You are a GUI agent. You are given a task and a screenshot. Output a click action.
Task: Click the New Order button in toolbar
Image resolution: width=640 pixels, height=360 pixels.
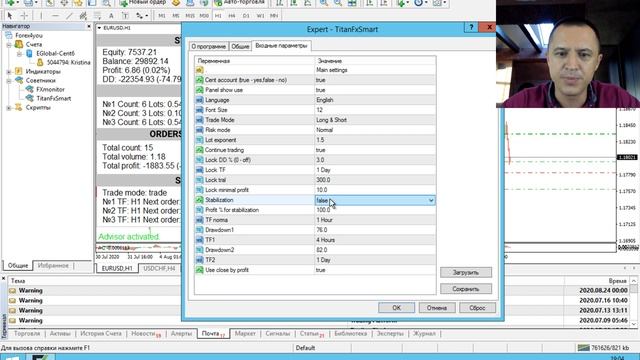pyautogui.click(x=142, y=3)
